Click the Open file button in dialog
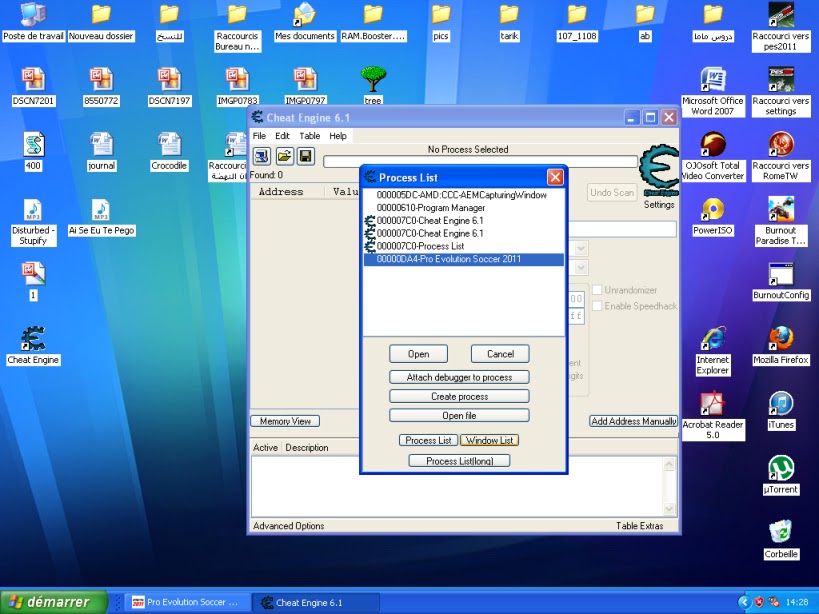This screenshot has height=614, width=819. pos(459,416)
